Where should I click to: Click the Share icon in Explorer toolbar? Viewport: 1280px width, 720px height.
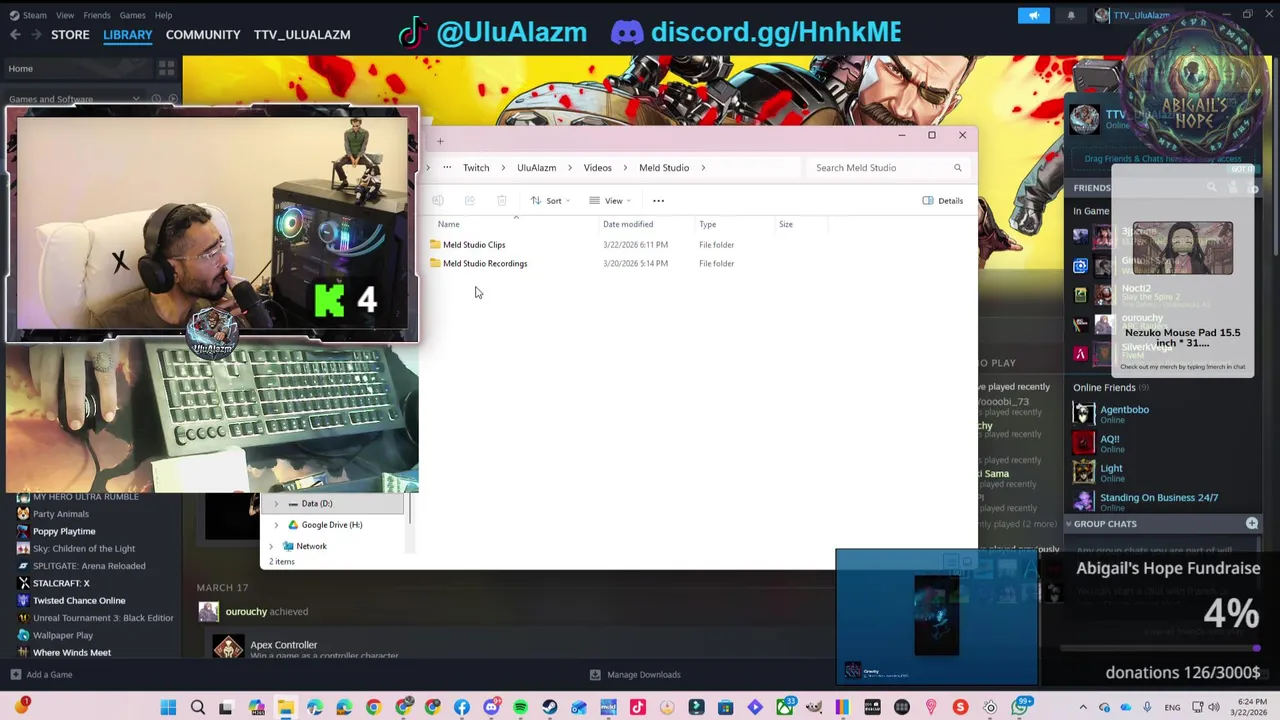[469, 201]
